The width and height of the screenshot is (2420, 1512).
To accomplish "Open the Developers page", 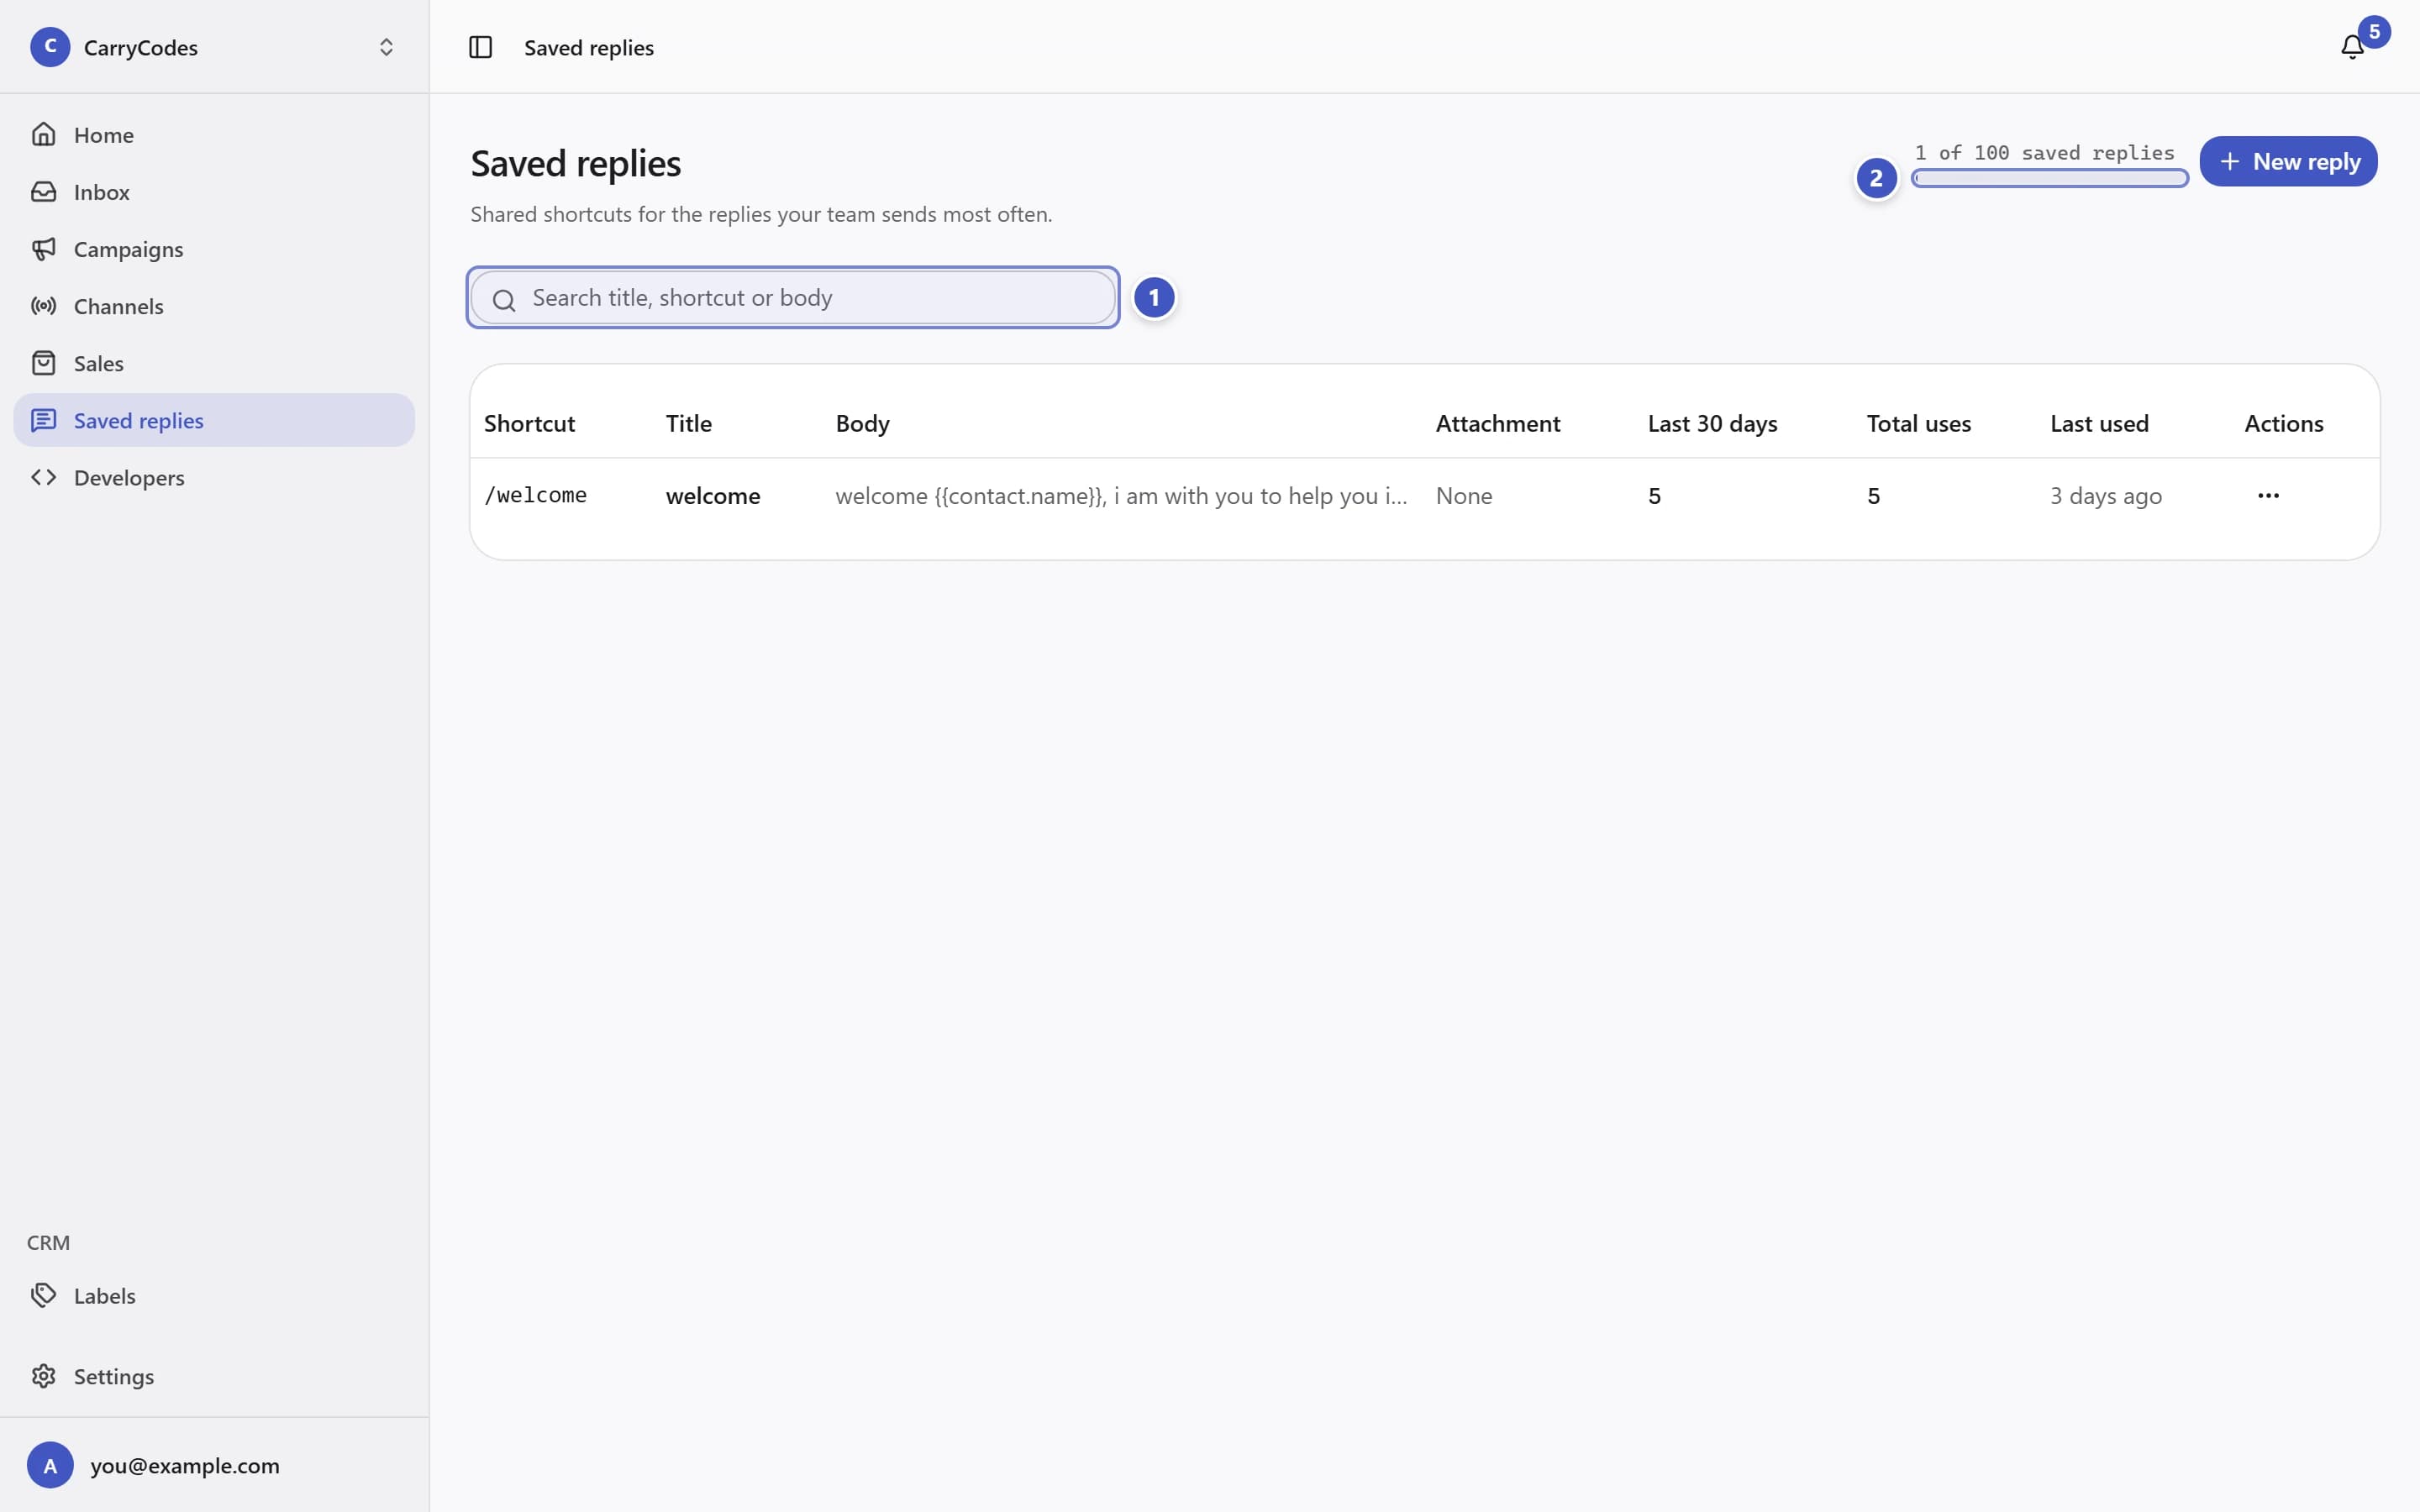I will [x=214, y=477].
